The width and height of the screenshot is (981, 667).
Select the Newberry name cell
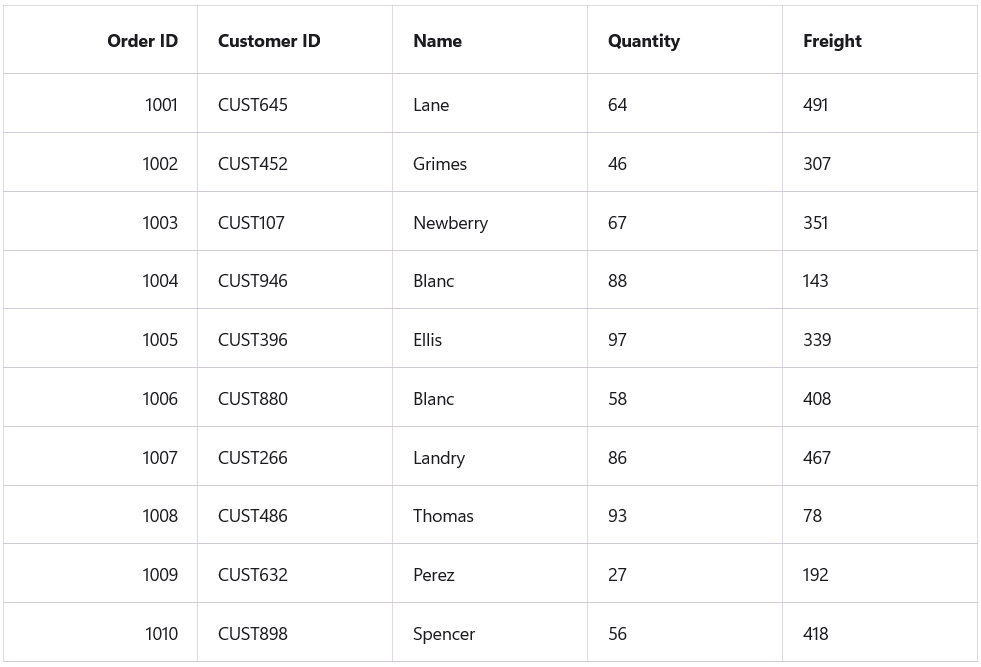click(450, 223)
